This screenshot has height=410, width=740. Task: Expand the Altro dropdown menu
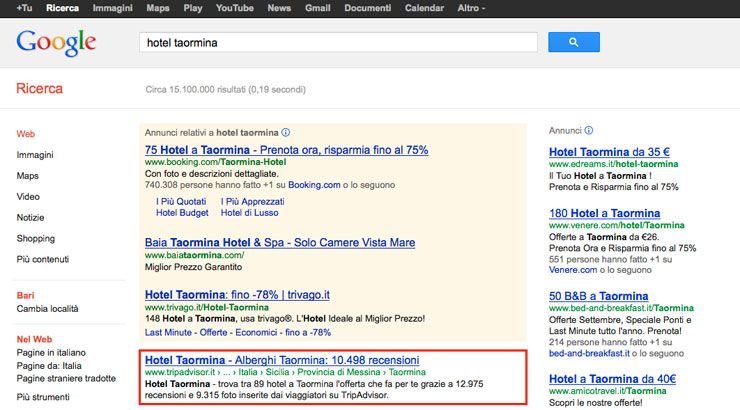click(471, 8)
